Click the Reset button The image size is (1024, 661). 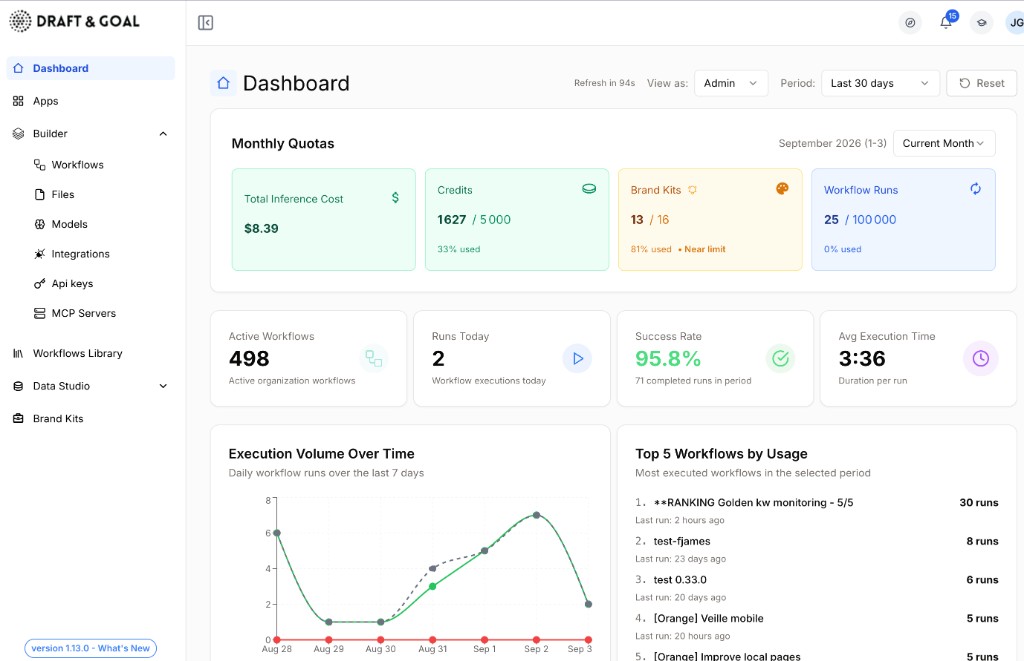981,83
